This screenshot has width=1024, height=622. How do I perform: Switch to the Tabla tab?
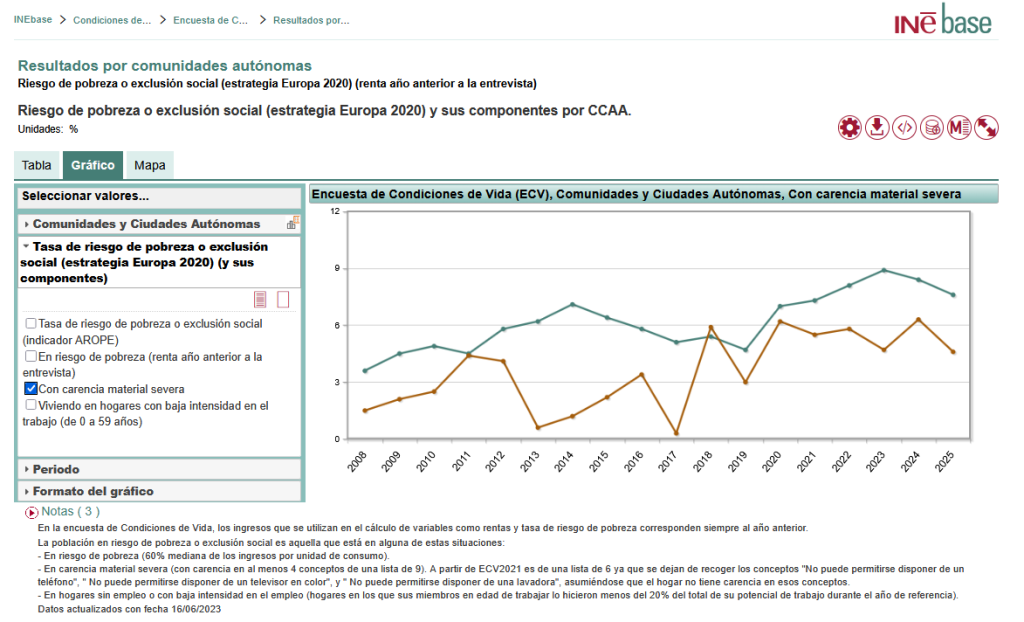pos(37,166)
